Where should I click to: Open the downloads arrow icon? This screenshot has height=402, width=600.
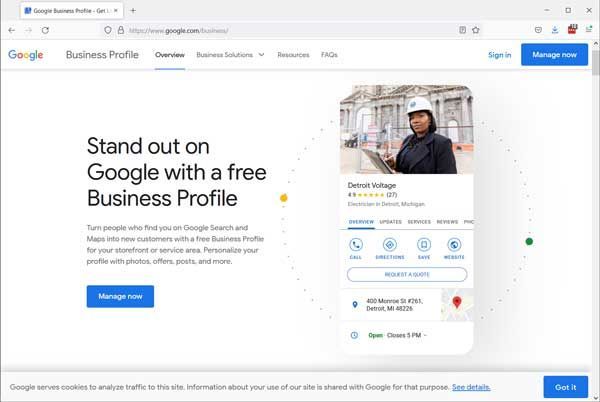click(555, 30)
